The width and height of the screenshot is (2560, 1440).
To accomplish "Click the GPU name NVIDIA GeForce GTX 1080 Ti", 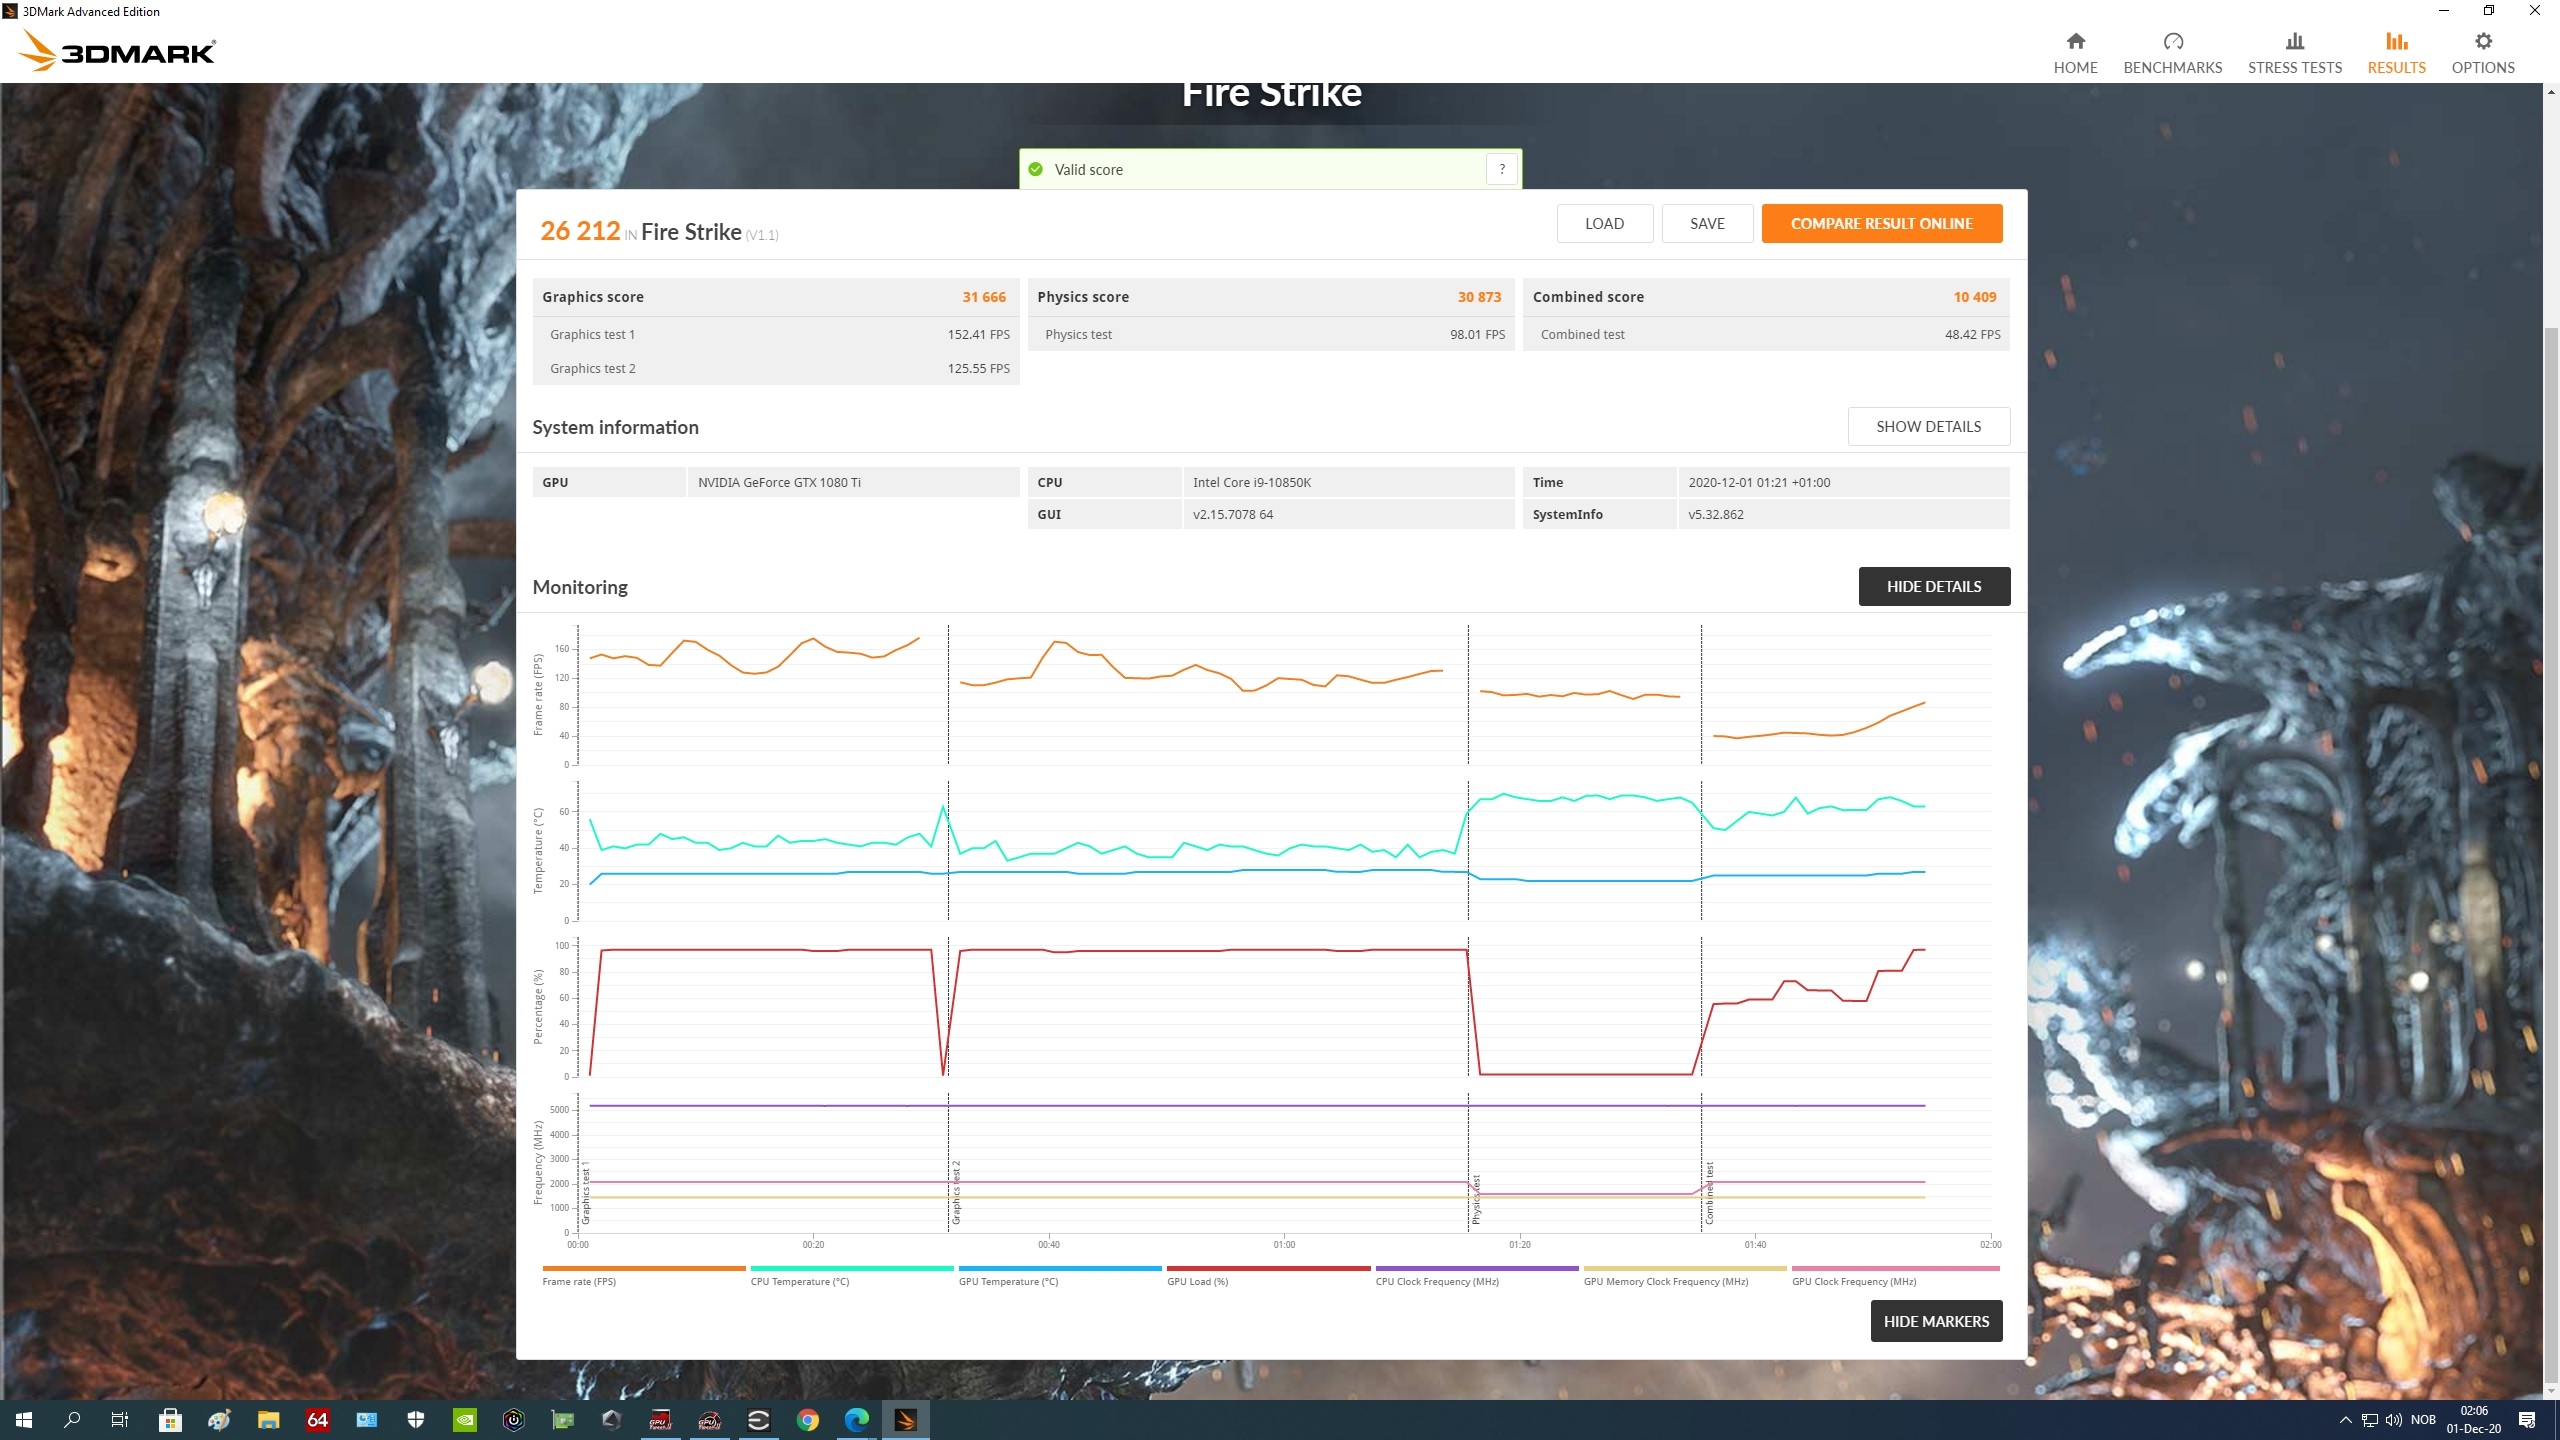I will coord(779,482).
